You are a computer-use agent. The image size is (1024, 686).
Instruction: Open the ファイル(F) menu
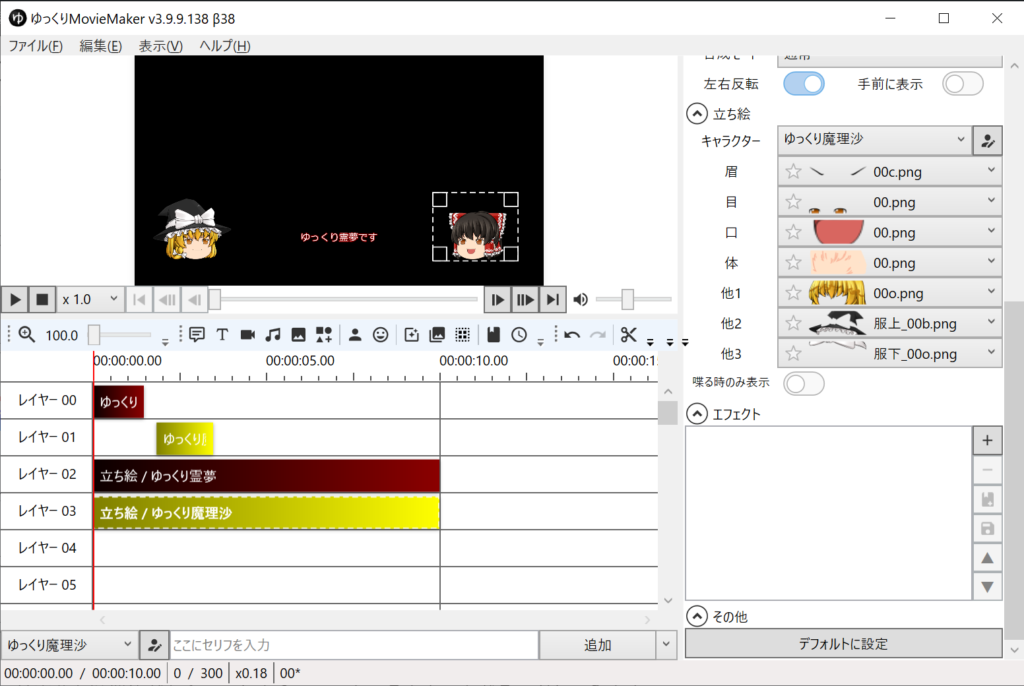pyautogui.click(x=35, y=46)
